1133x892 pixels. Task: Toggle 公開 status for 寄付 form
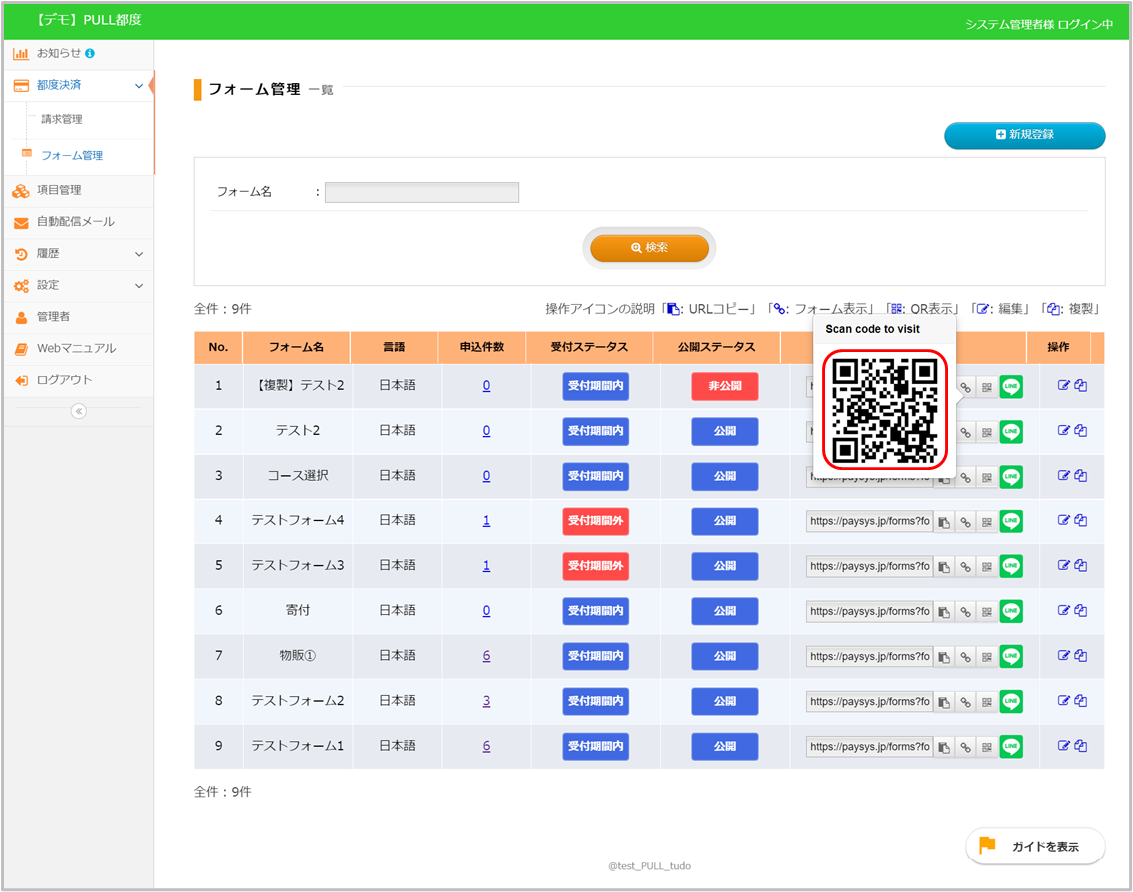click(724, 611)
